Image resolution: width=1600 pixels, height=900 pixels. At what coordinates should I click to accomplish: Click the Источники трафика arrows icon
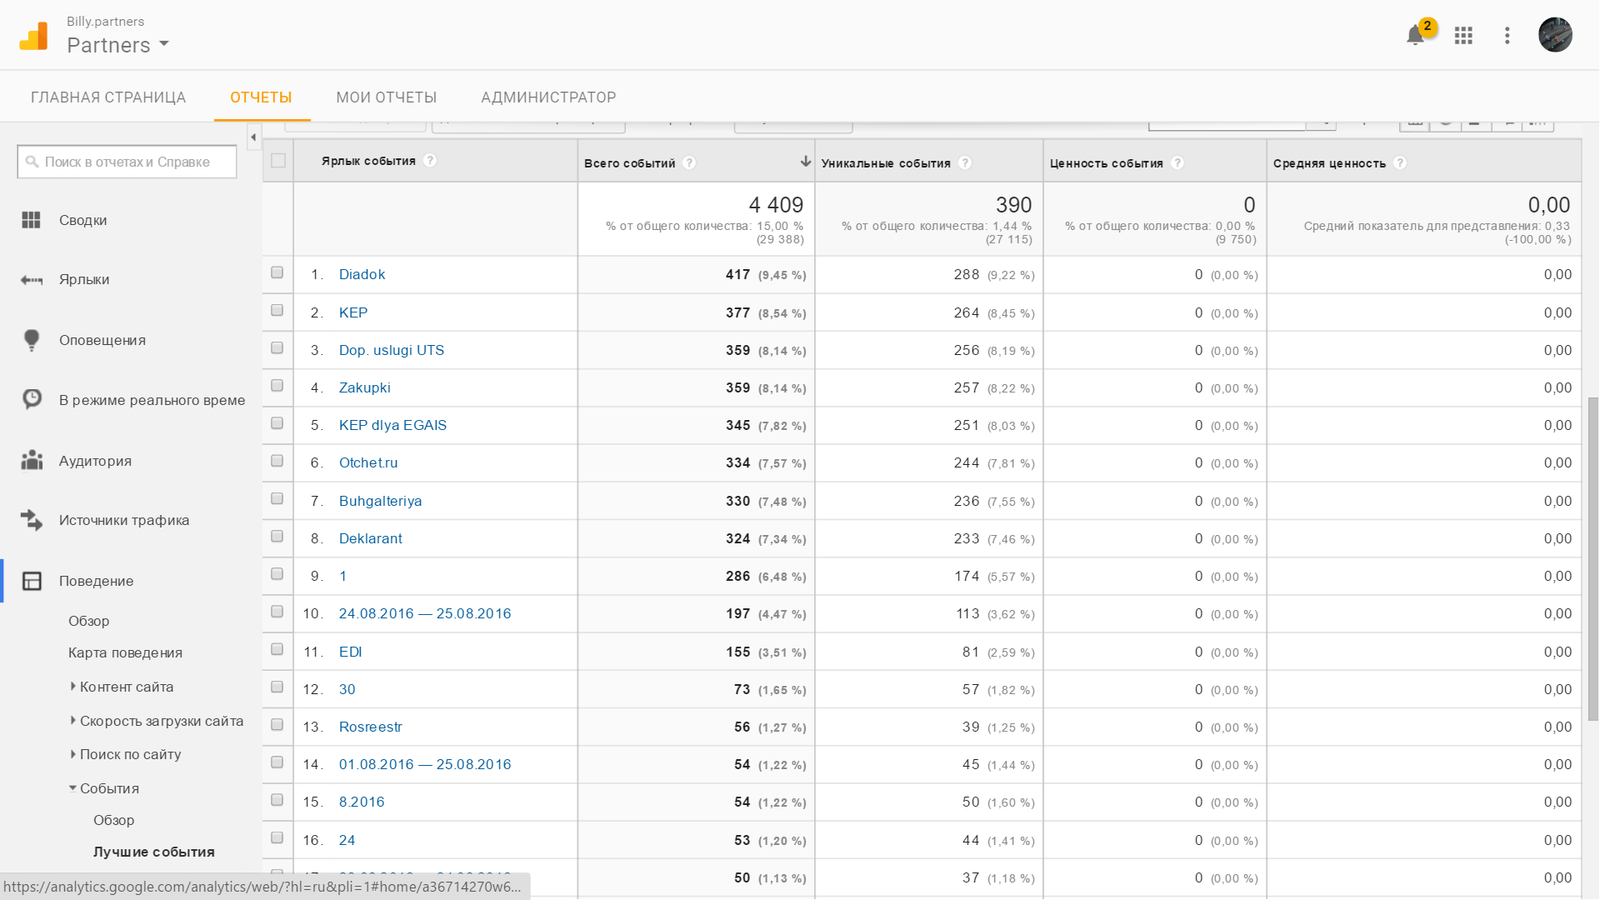click(32, 520)
